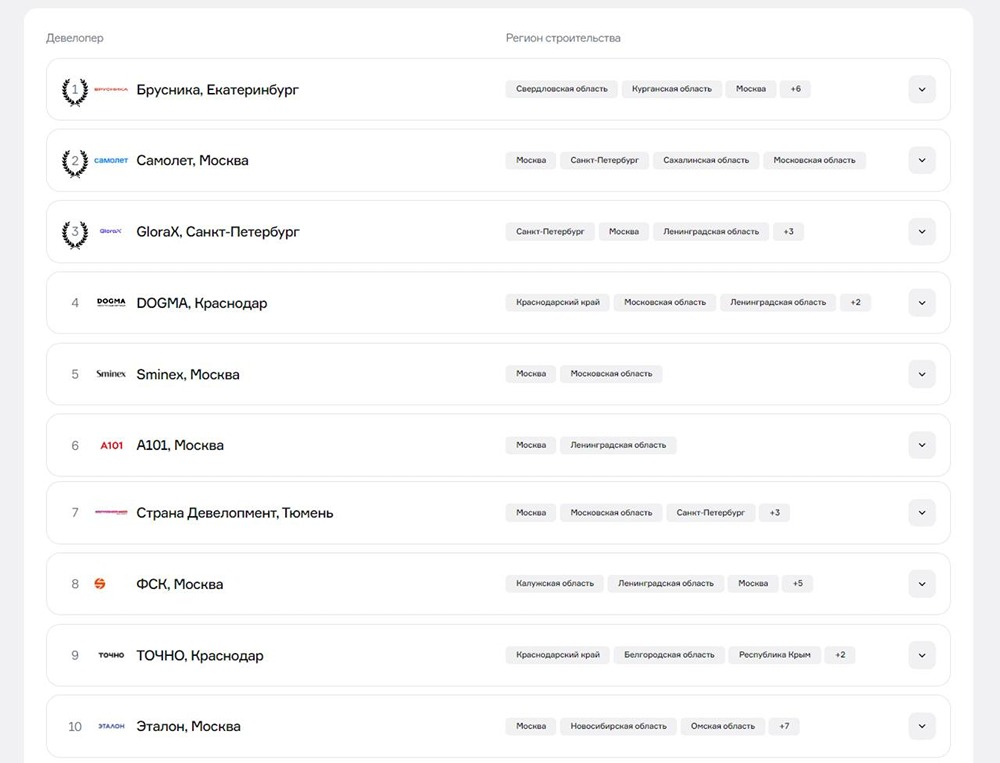Click the Sminex logo icon
Viewport: 1000px width, 763px height.
tap(110, 374)
